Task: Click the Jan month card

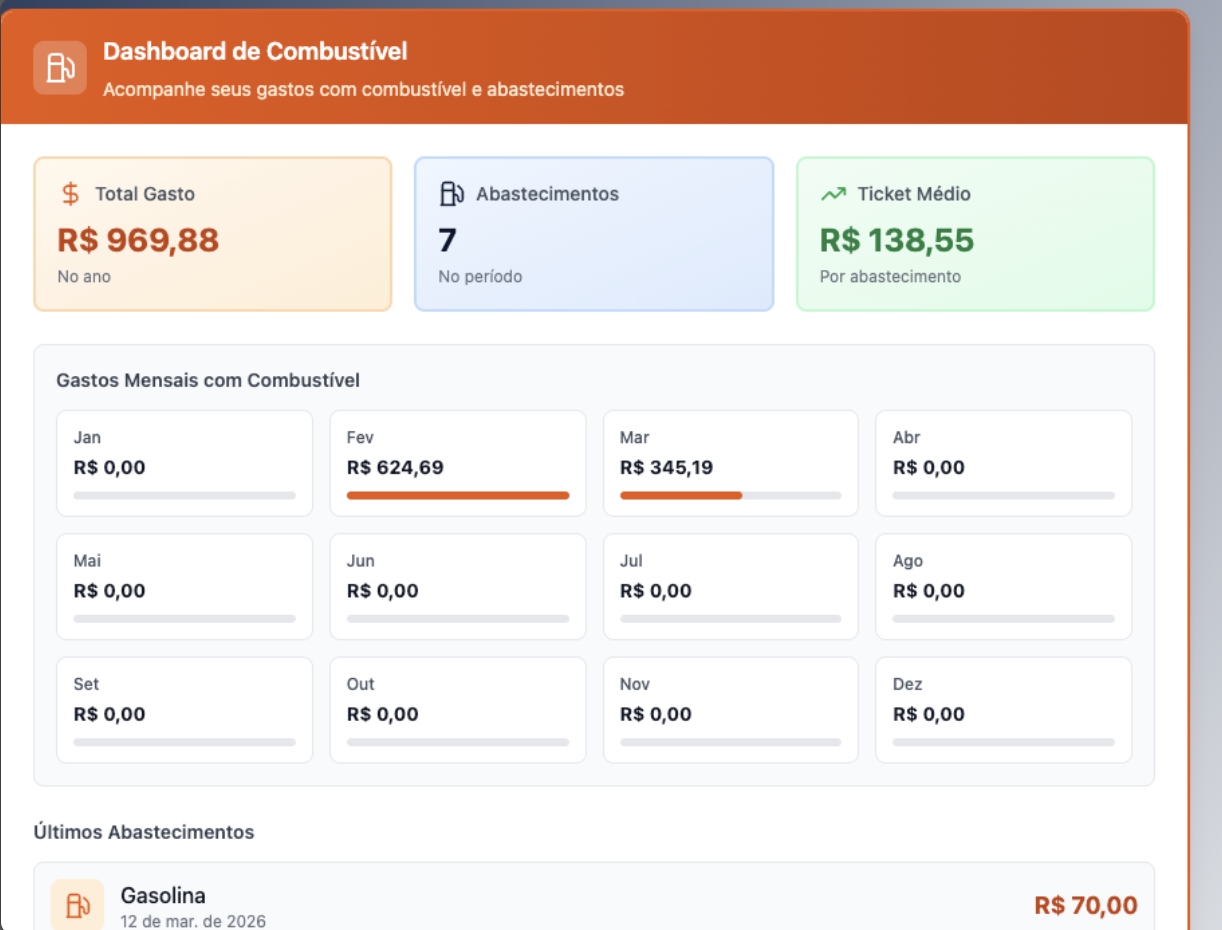Action: point(184,462)
